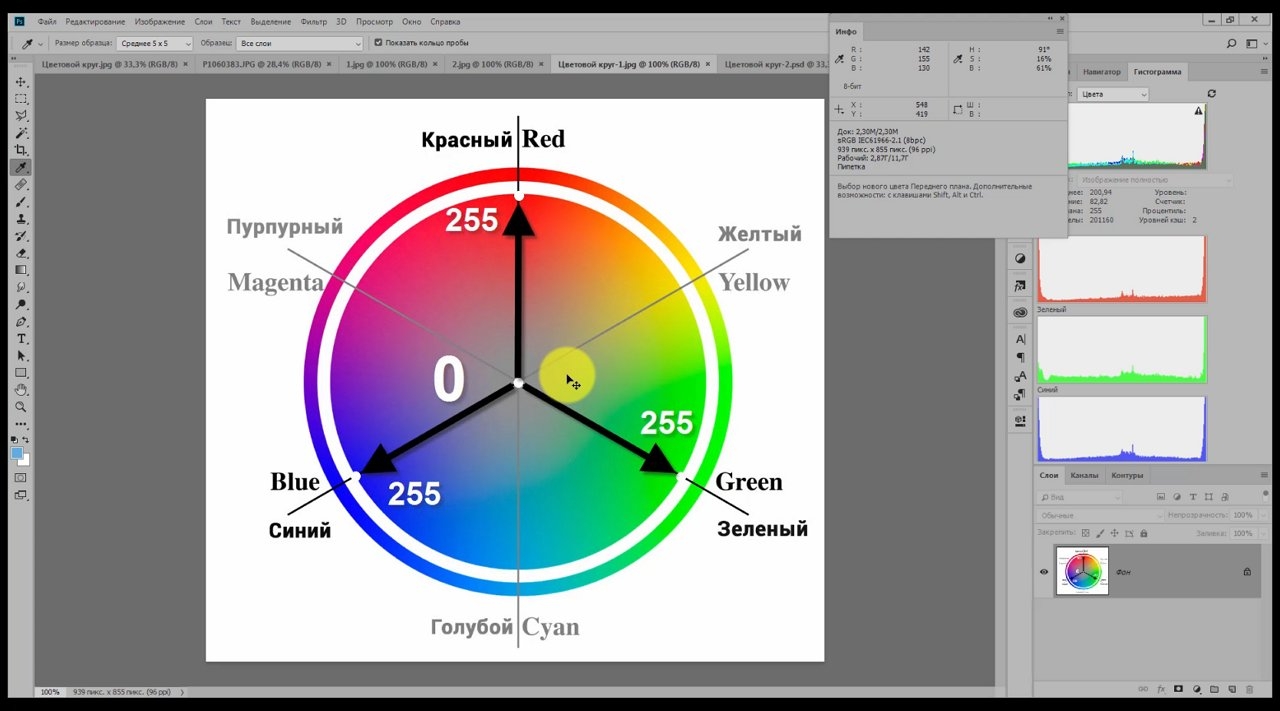The height and width of the screenshot is (711, 1280).
Task: Select the Horizontal Type tool
Action: point(21,339)
